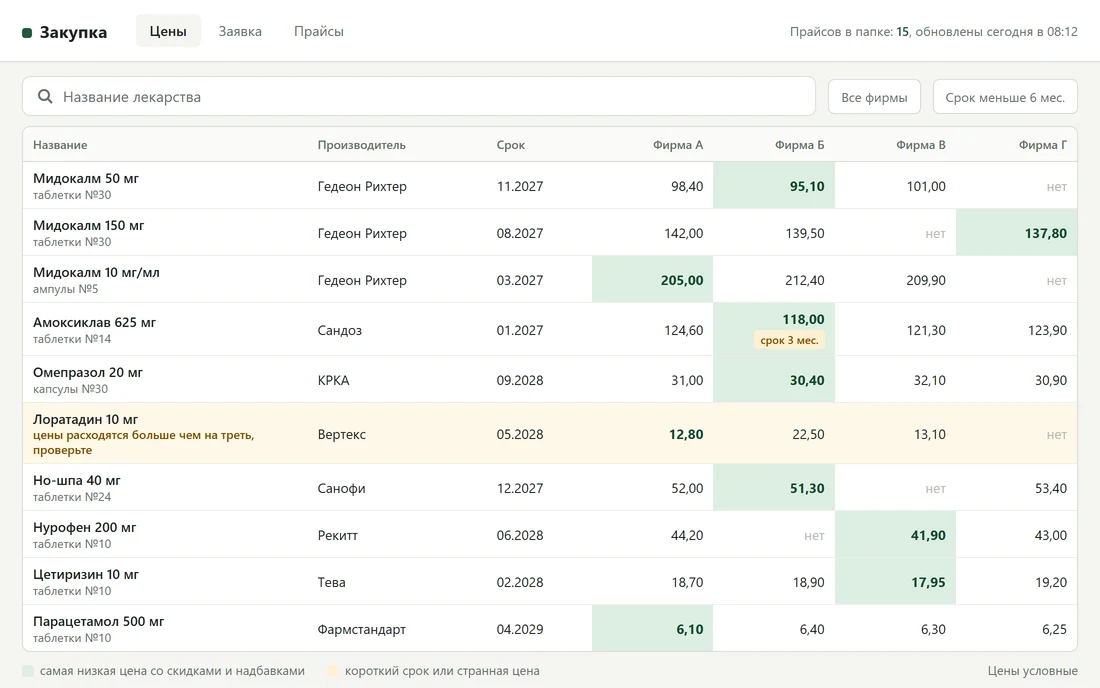Image resolution: width=1100 pixels, height=688 pixels.
Task: Select the Фирма В column header
Action: pyautogui.click(x=920, y=145)
